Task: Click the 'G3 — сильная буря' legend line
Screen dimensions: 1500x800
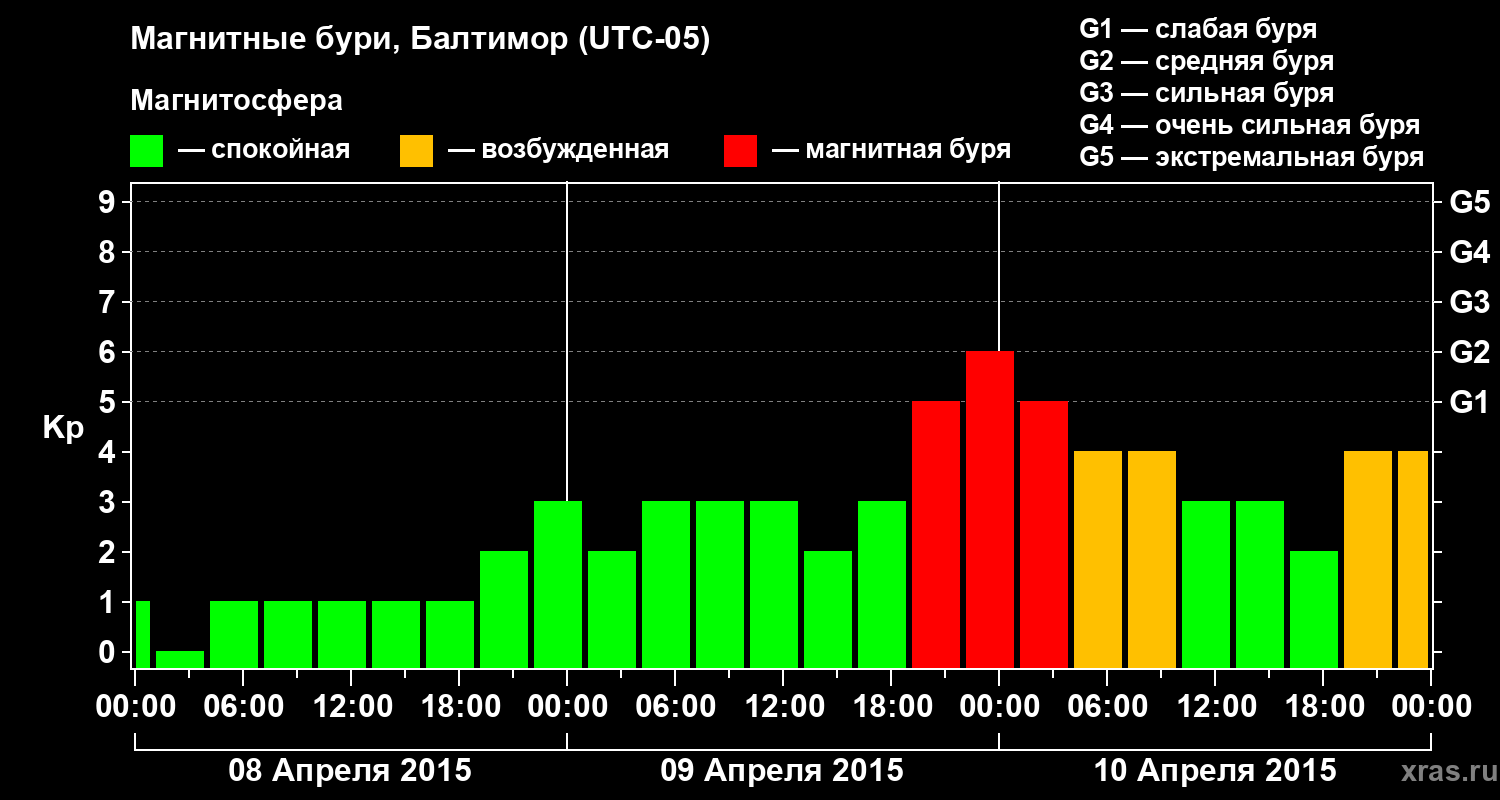Action: click(x=1207, y=93)
